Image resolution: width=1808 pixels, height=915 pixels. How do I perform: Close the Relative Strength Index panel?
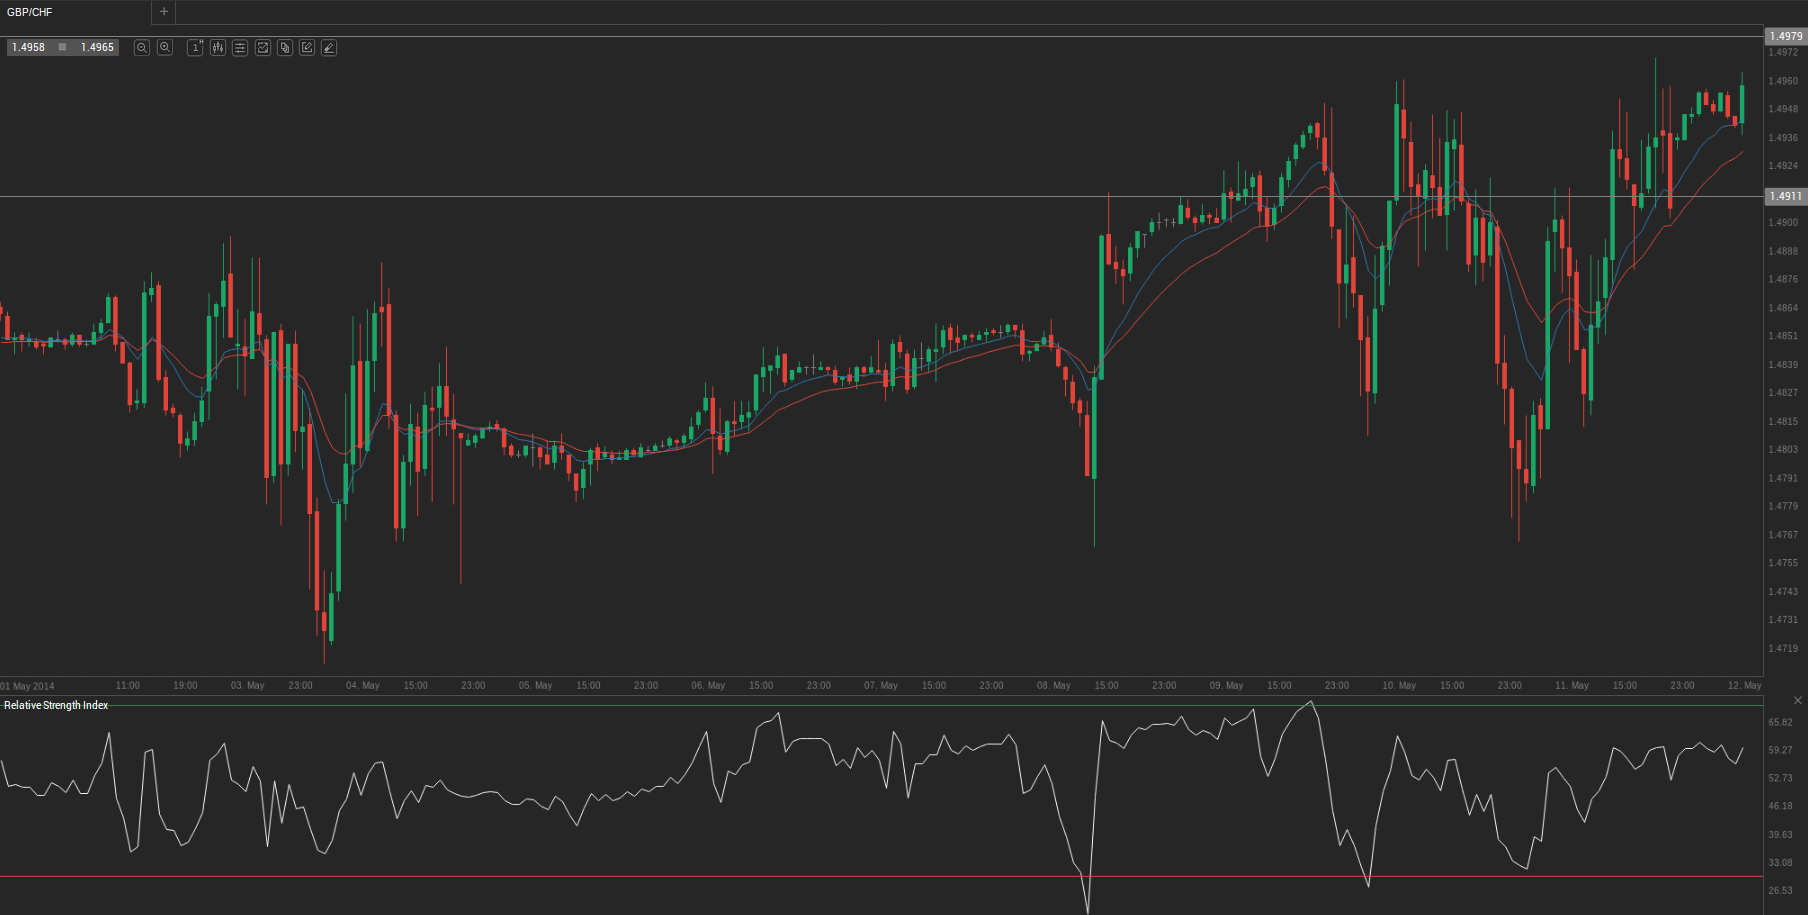pos(1797,700)
